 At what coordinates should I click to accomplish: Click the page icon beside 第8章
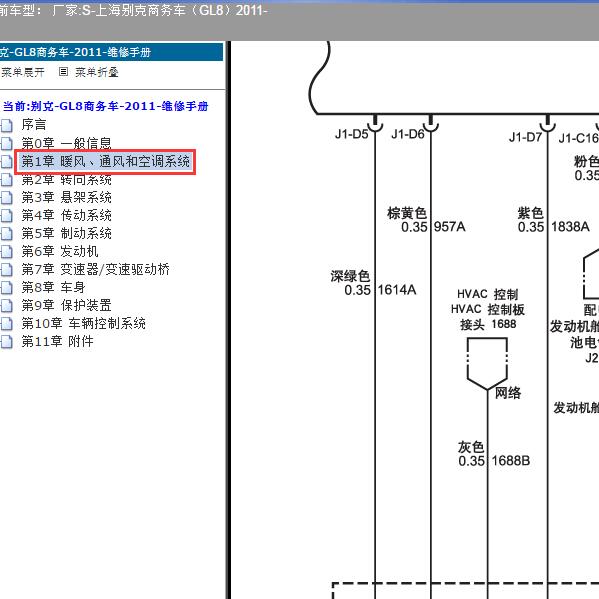[6, 287]
